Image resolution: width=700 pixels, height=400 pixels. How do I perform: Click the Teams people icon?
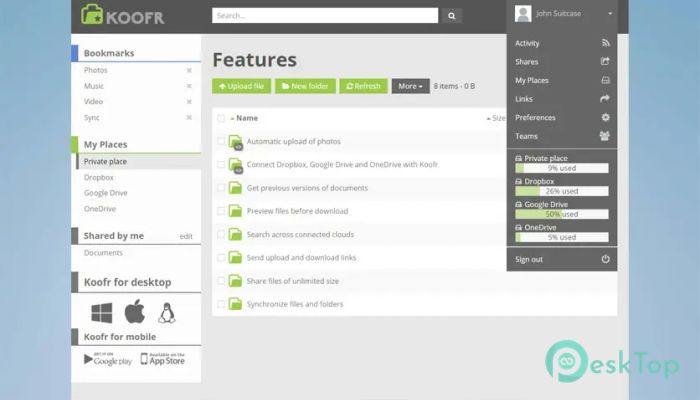tap(605, 136)
